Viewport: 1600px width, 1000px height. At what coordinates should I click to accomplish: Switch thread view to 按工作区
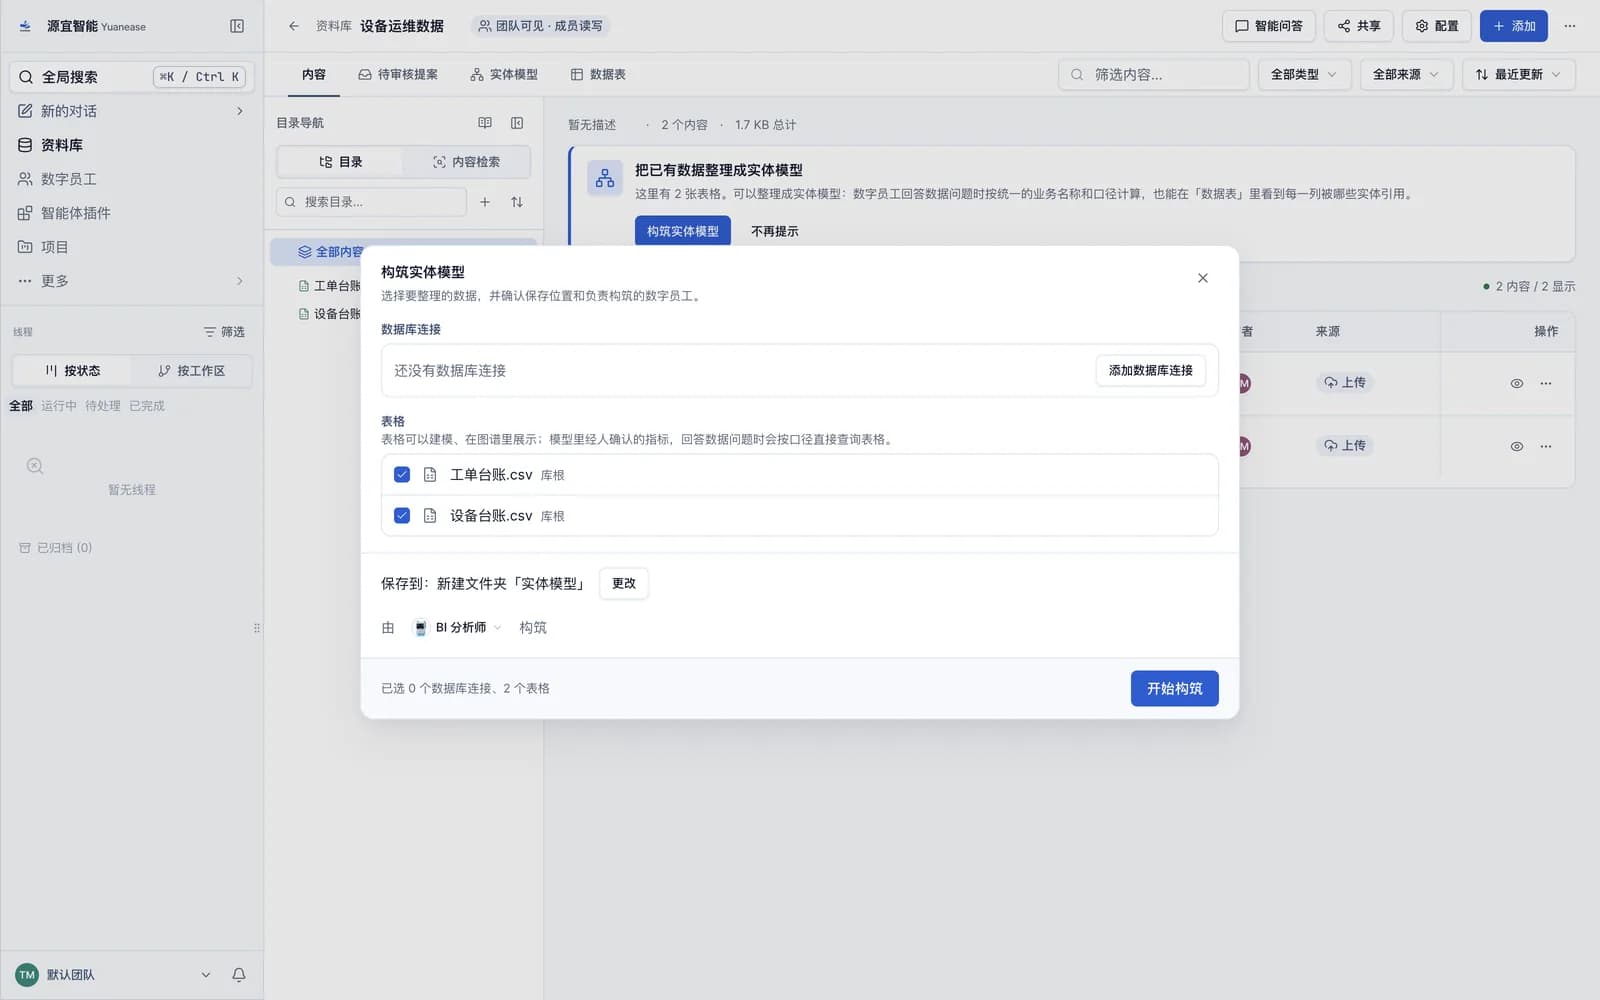(x=191, y=371)
